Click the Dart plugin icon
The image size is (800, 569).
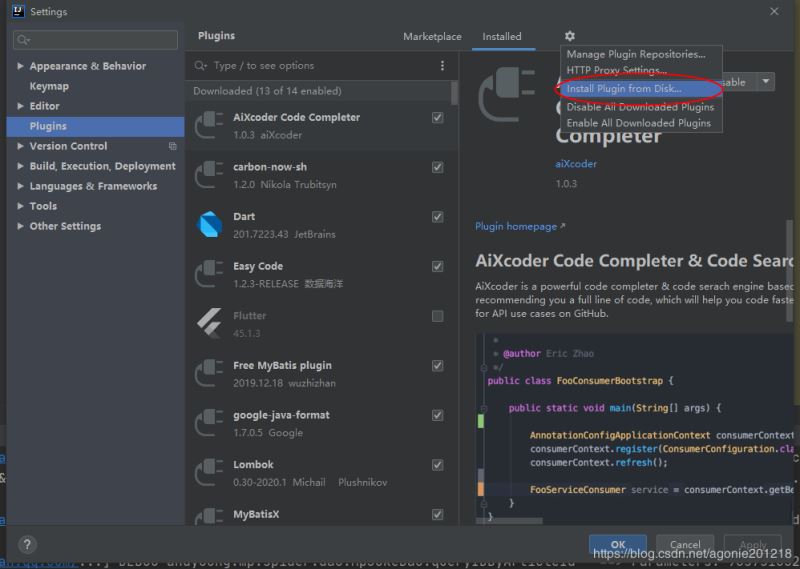pyautogui.click(x=209, y=224)
